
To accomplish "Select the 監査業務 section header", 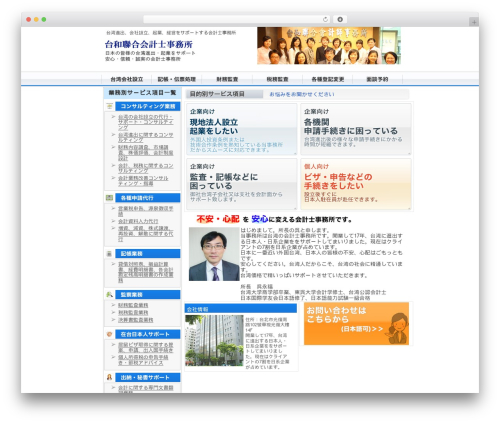I will (148, 295).
